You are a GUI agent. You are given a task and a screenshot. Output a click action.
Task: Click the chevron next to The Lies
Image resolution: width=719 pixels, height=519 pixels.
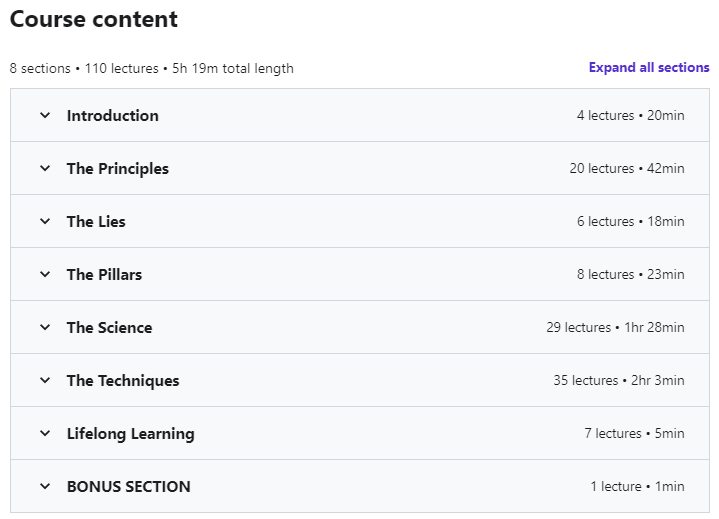point(45,221)
